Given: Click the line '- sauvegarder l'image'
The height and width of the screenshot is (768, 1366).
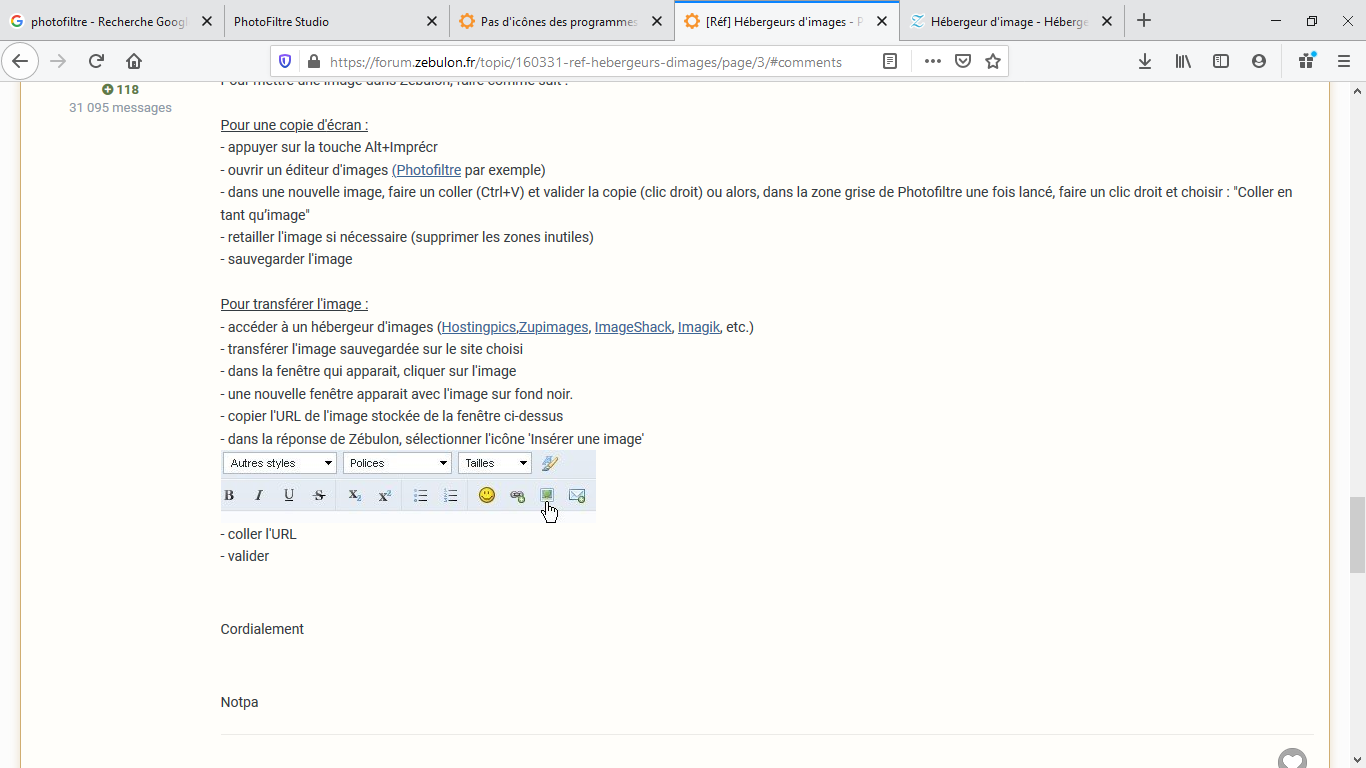Looking at the screenshot, I should (x=287, y=259).
